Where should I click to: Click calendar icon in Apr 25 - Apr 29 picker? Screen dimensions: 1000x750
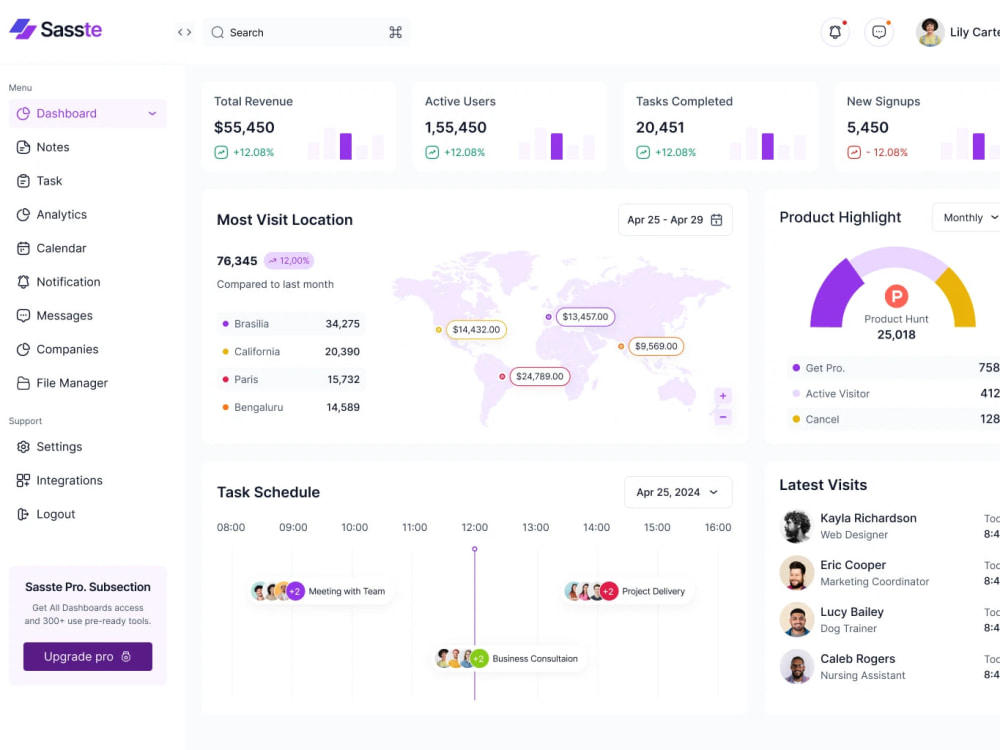717,220
